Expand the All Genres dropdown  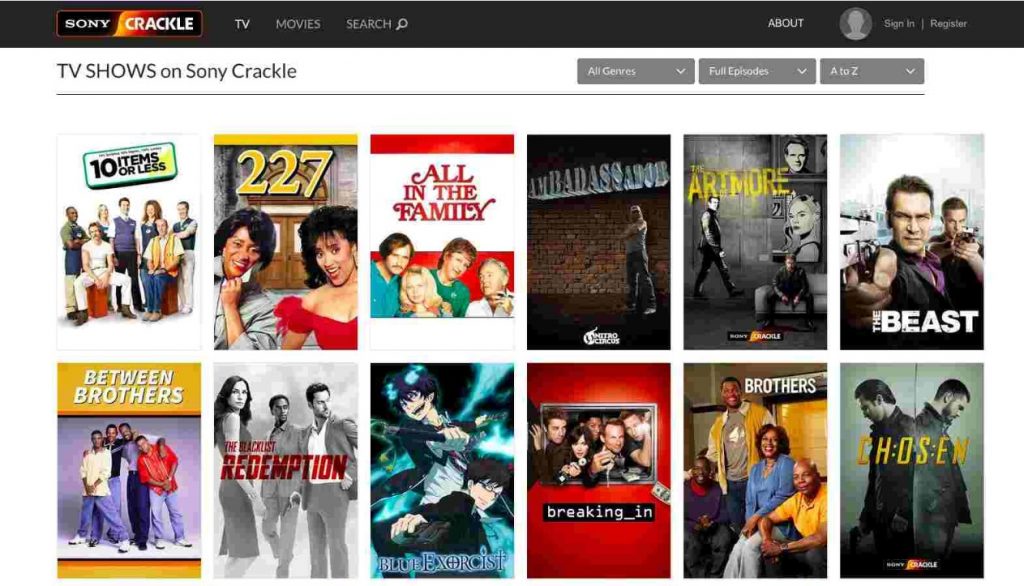635,71
